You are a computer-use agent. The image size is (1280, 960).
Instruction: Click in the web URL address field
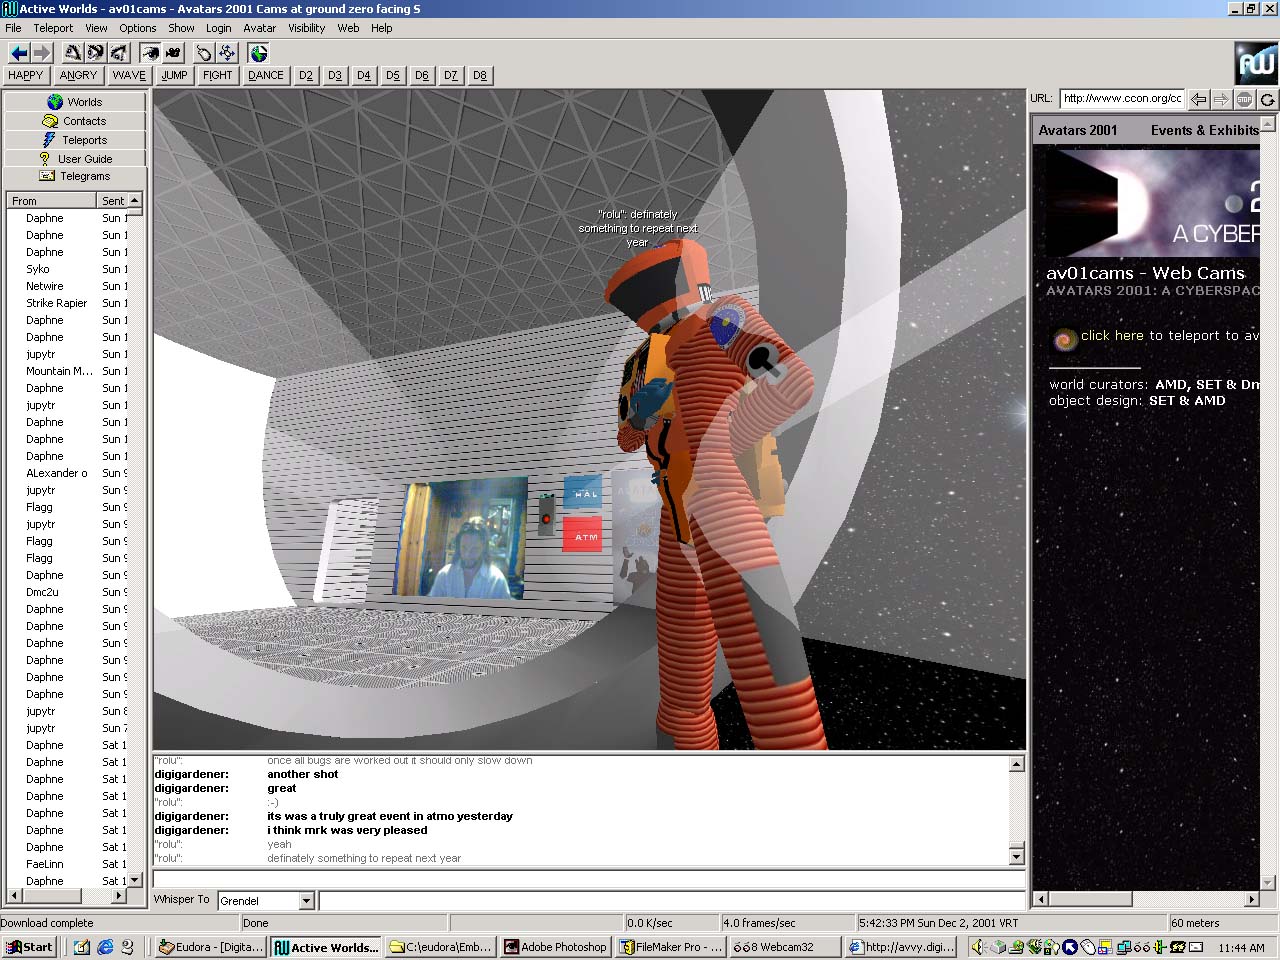(x=1122, y=98)
